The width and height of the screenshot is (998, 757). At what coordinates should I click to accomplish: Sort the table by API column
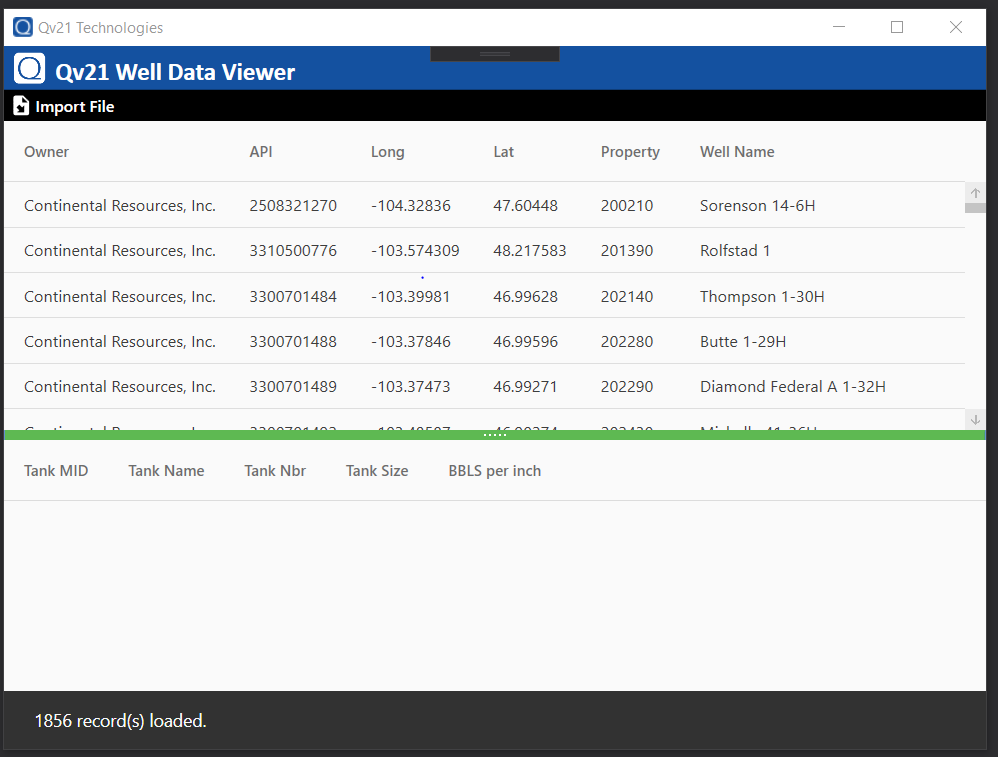(x=260, y=151)
